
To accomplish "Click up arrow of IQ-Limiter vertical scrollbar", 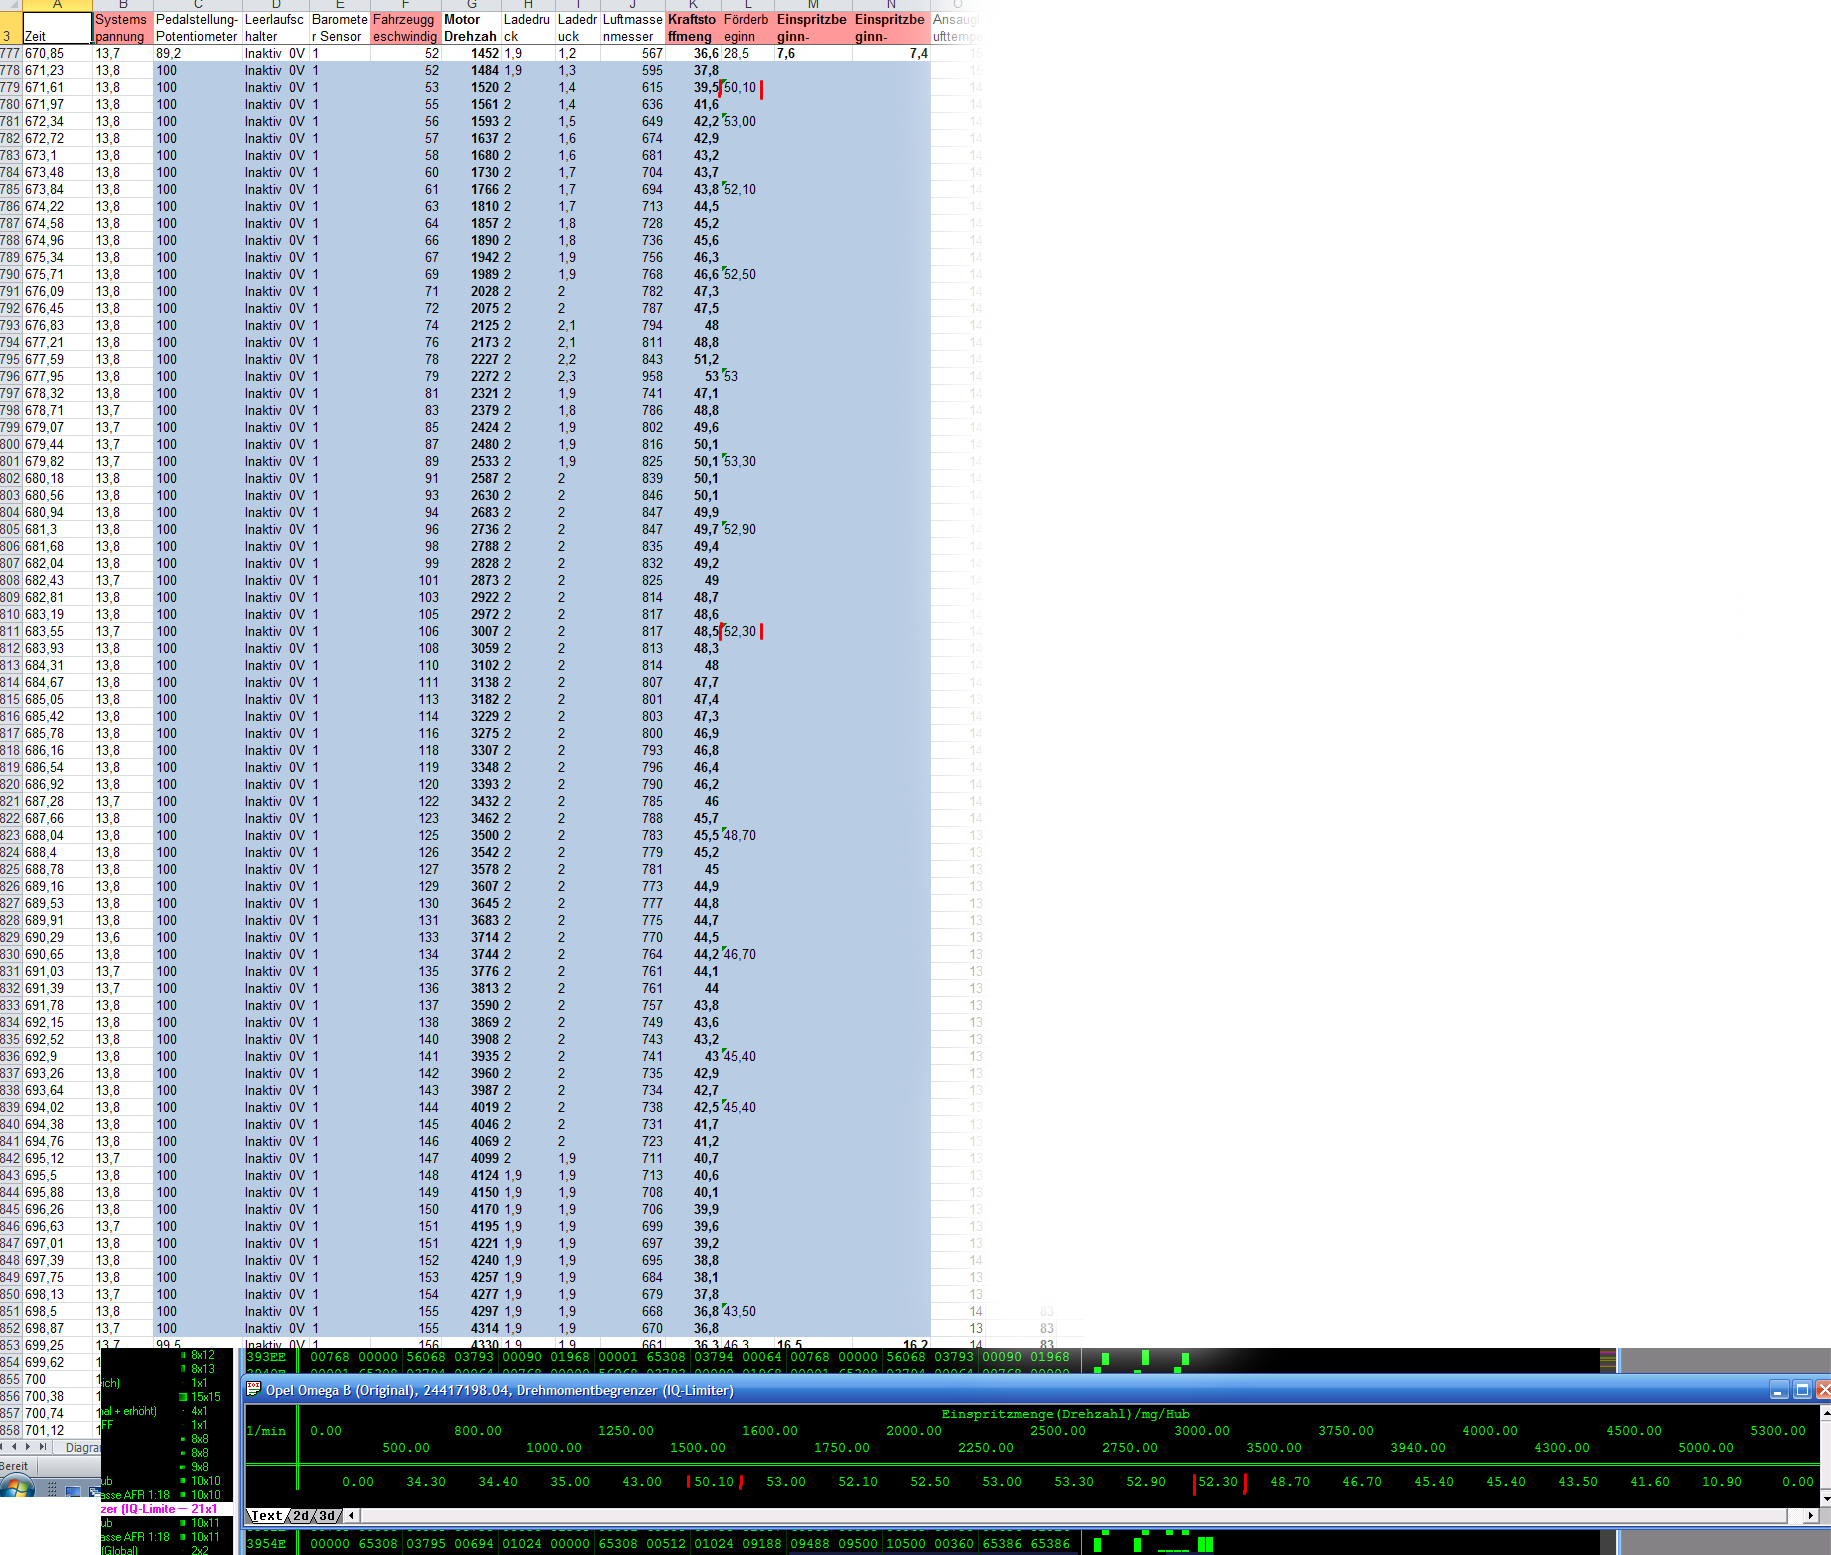I will [1826, 1413].
